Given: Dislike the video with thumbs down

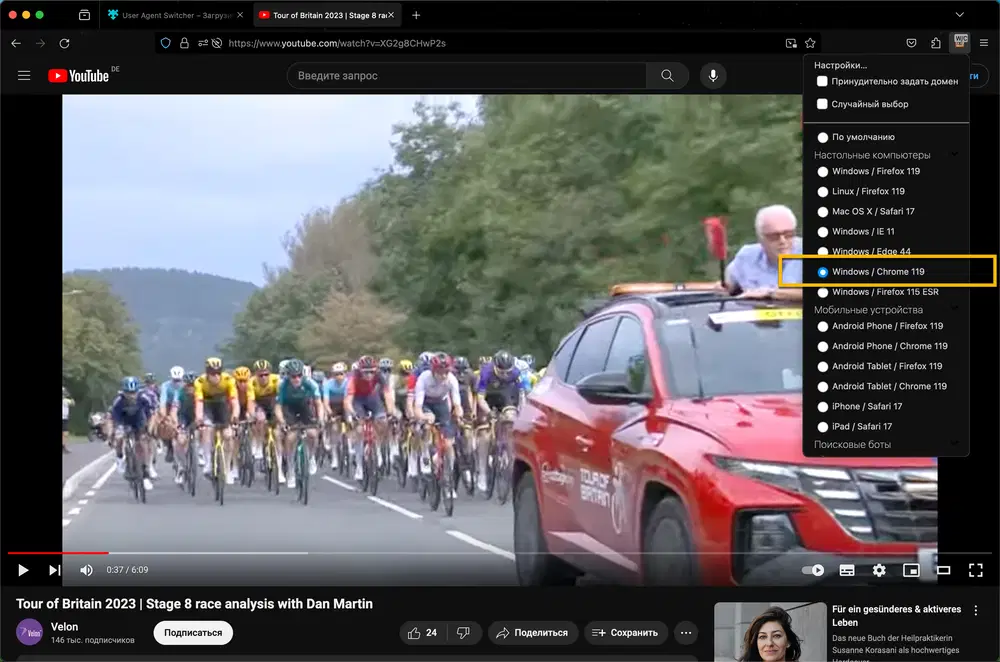Looking at the screenshot, I should 464,633.
